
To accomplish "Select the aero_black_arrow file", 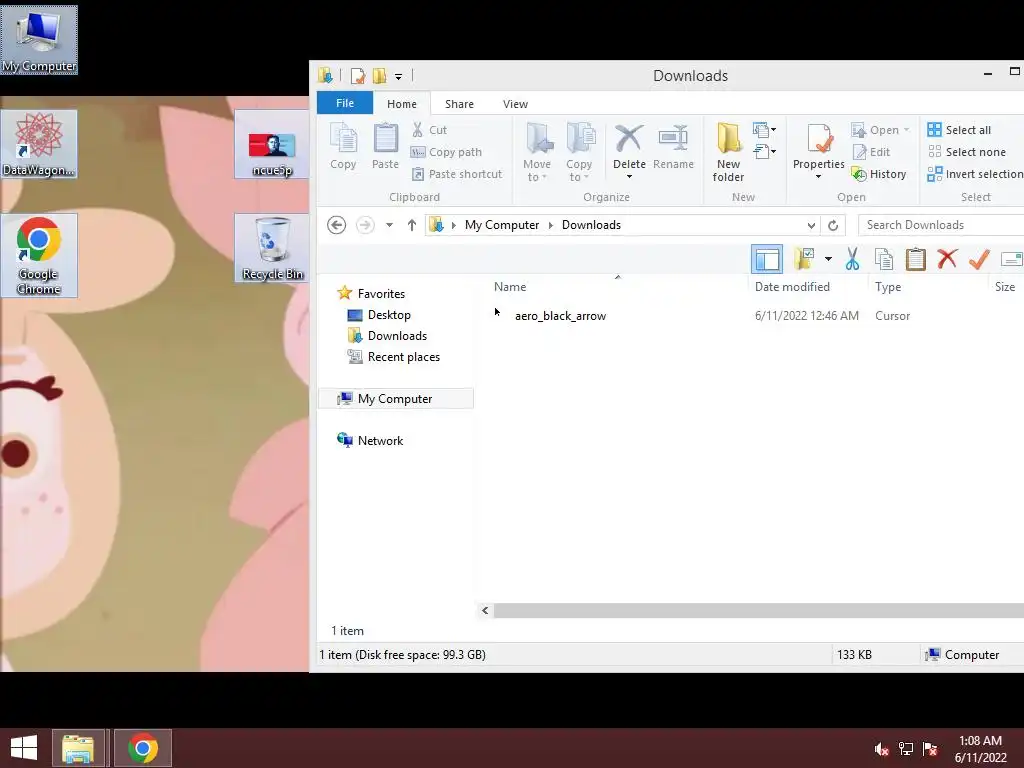I will point(560,316).
